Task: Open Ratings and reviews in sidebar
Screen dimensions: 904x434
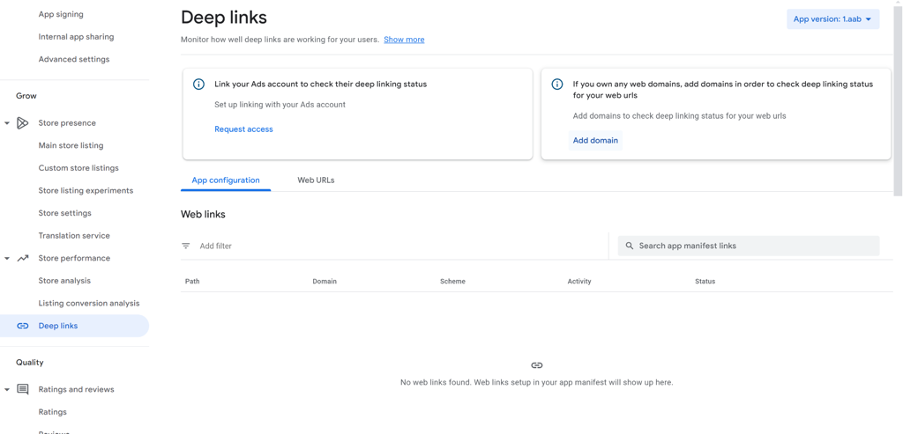Action: tap(76, 390)
